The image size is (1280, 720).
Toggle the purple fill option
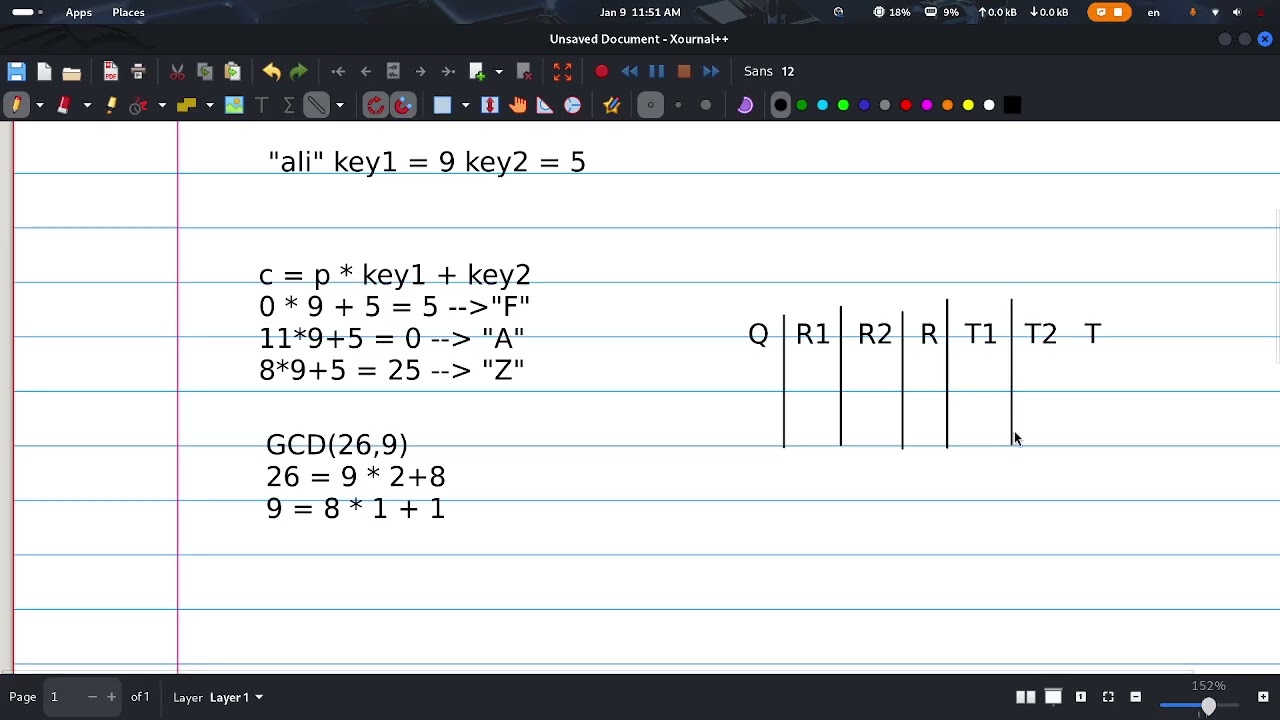coord(745,105)
